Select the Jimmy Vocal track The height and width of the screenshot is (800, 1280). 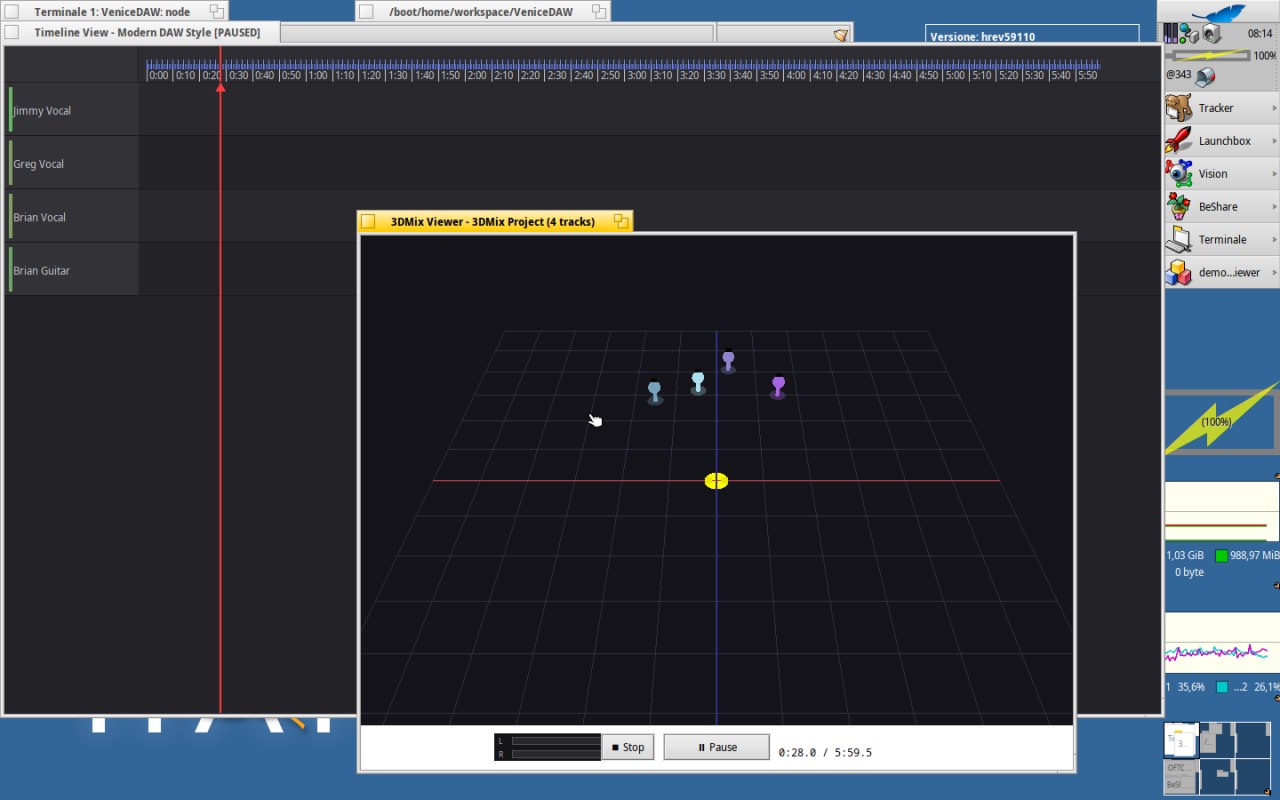click(x=72, y=110)
